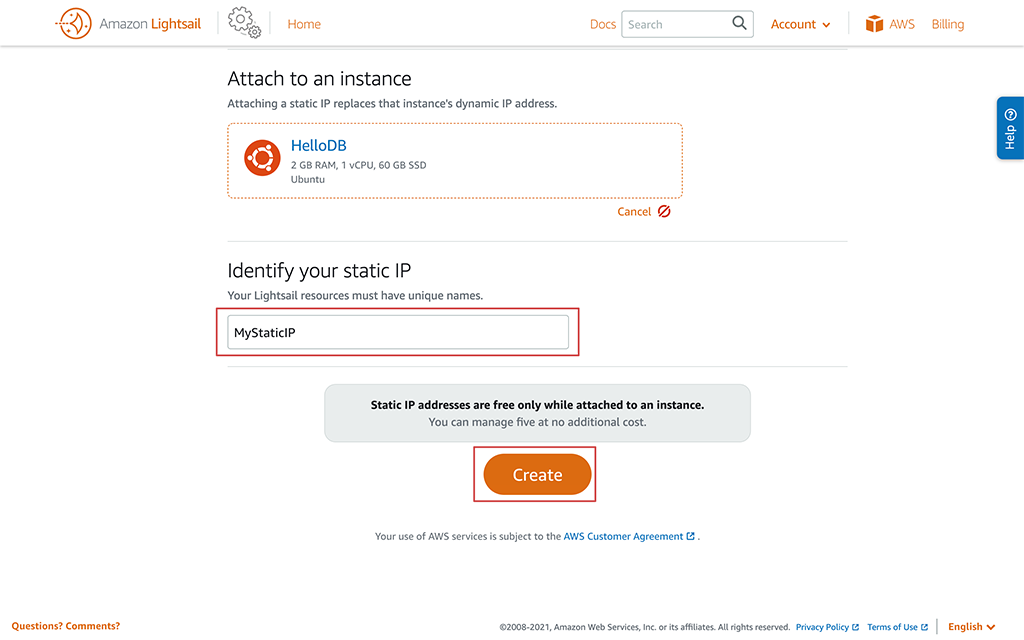Click the Ubuntu logo of HelloDB
The image size is (1024, 640).
pos(263,158)
